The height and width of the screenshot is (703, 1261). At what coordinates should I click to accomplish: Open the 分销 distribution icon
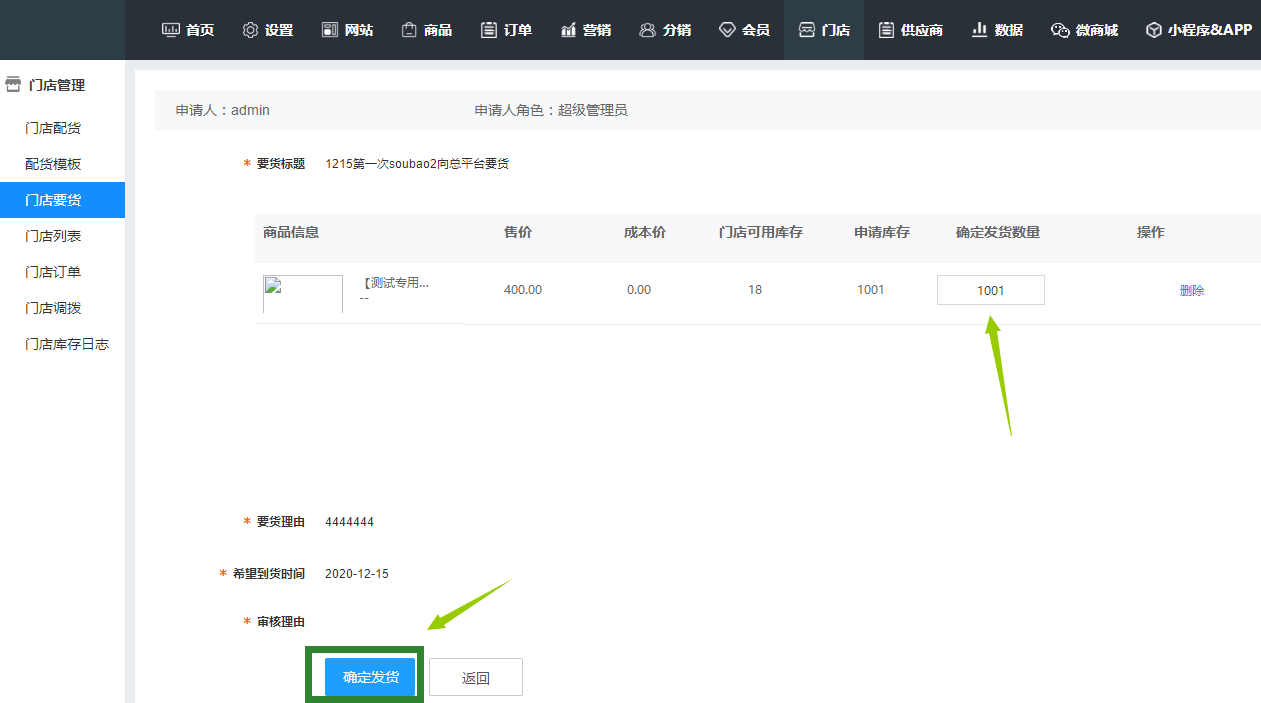(x=648, y=29)
